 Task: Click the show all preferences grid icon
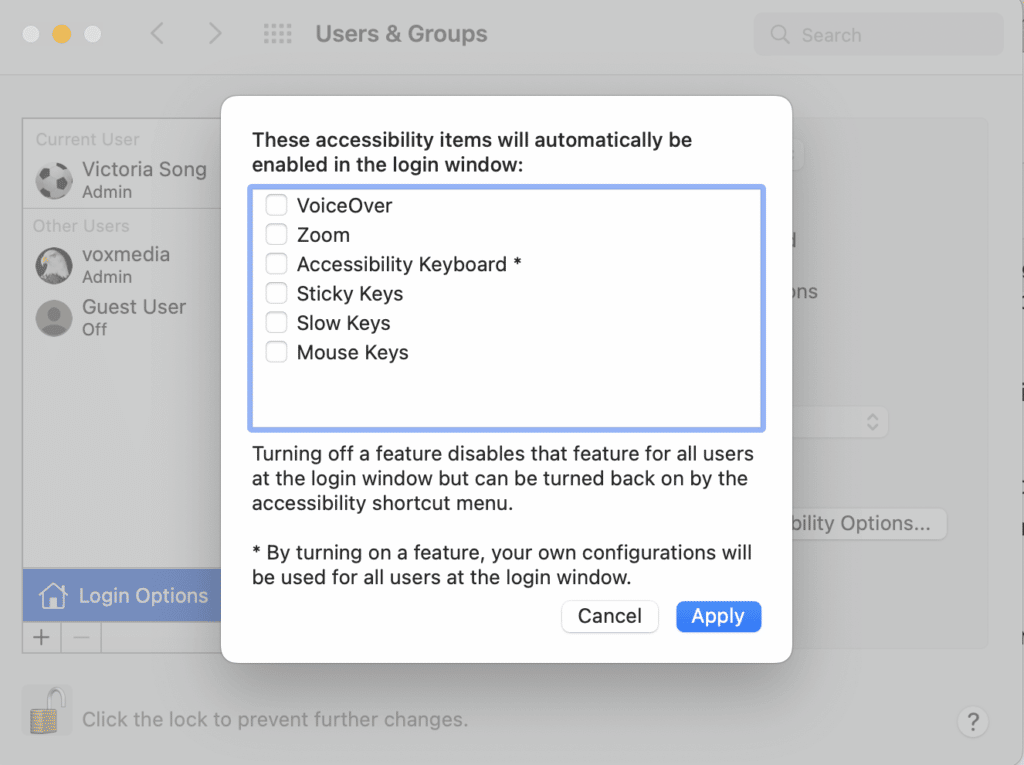click(277, 34)
